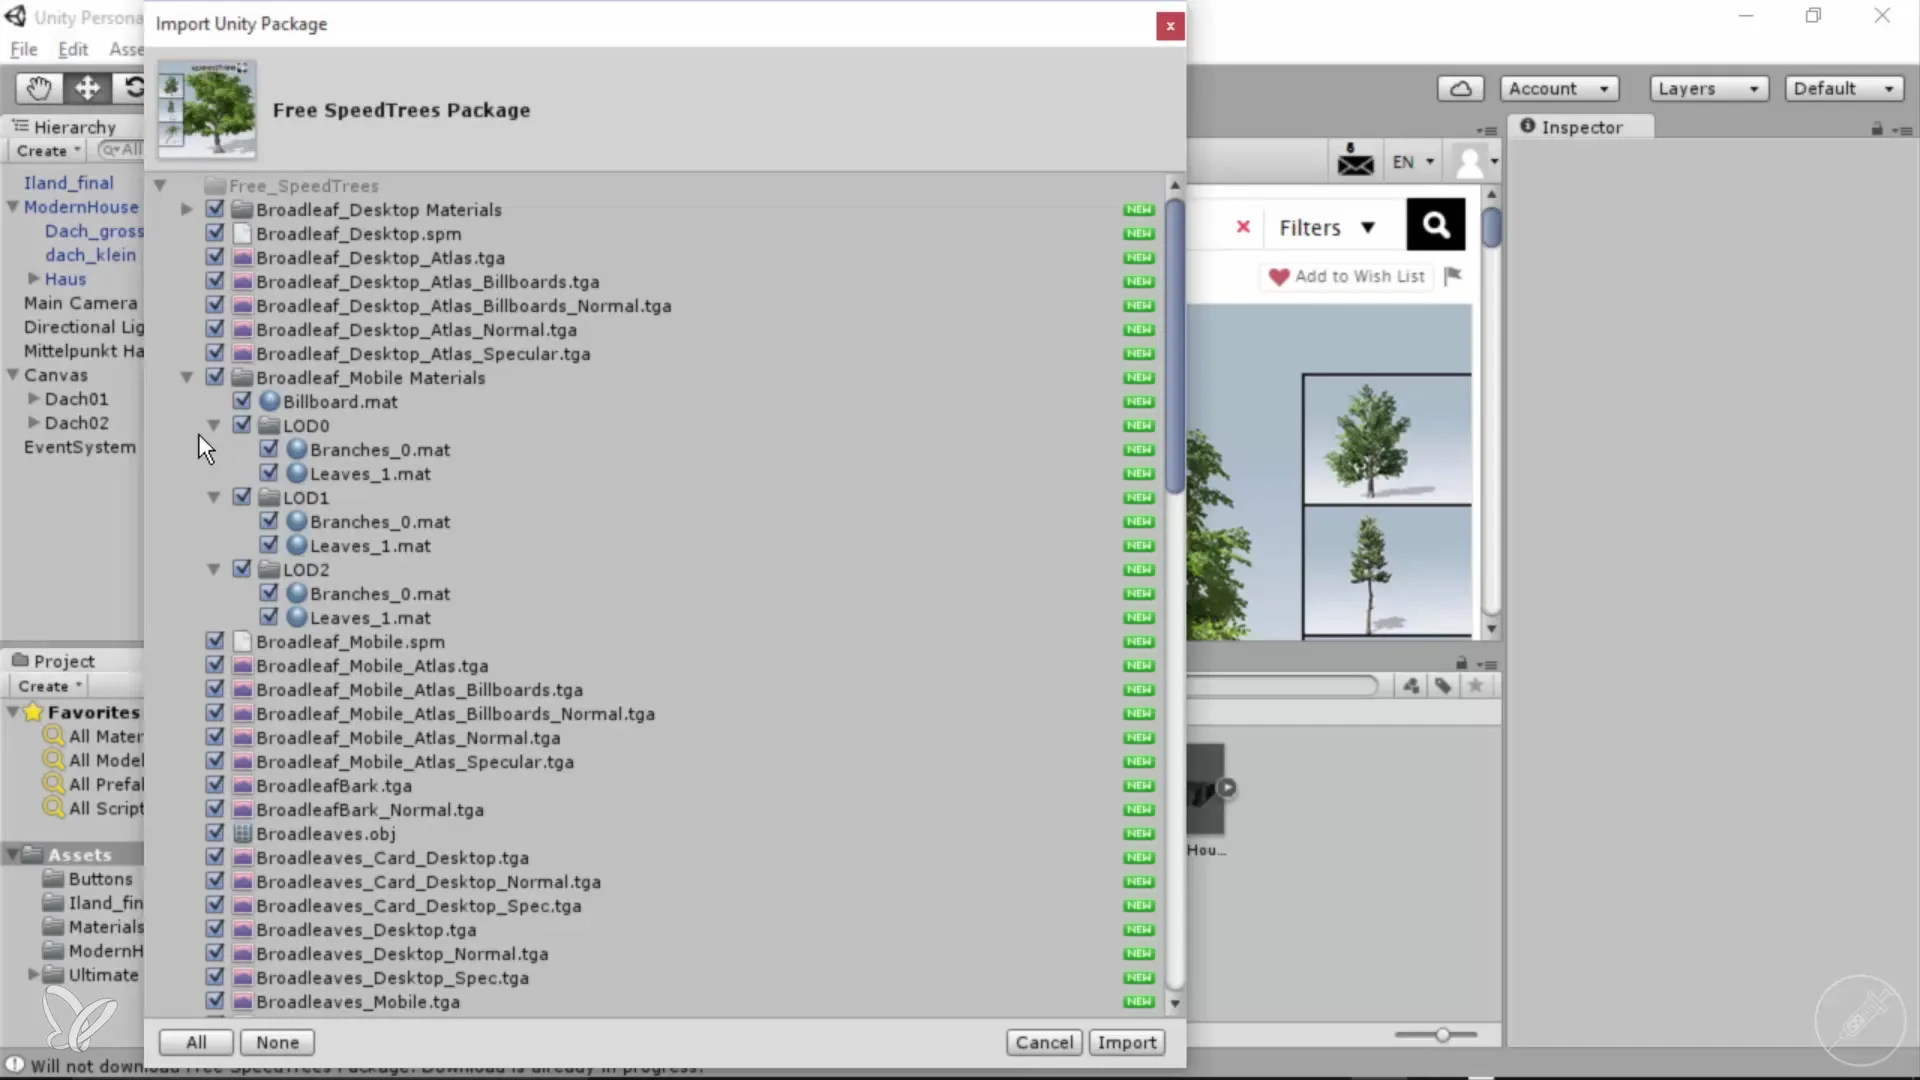Click Cancel in Import Unity Package

[1044, 1042]
